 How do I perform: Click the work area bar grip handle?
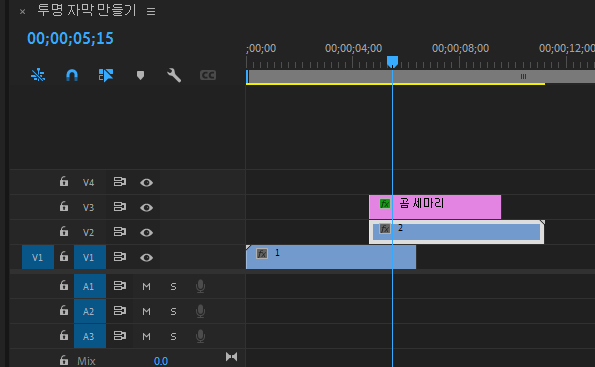523,77
